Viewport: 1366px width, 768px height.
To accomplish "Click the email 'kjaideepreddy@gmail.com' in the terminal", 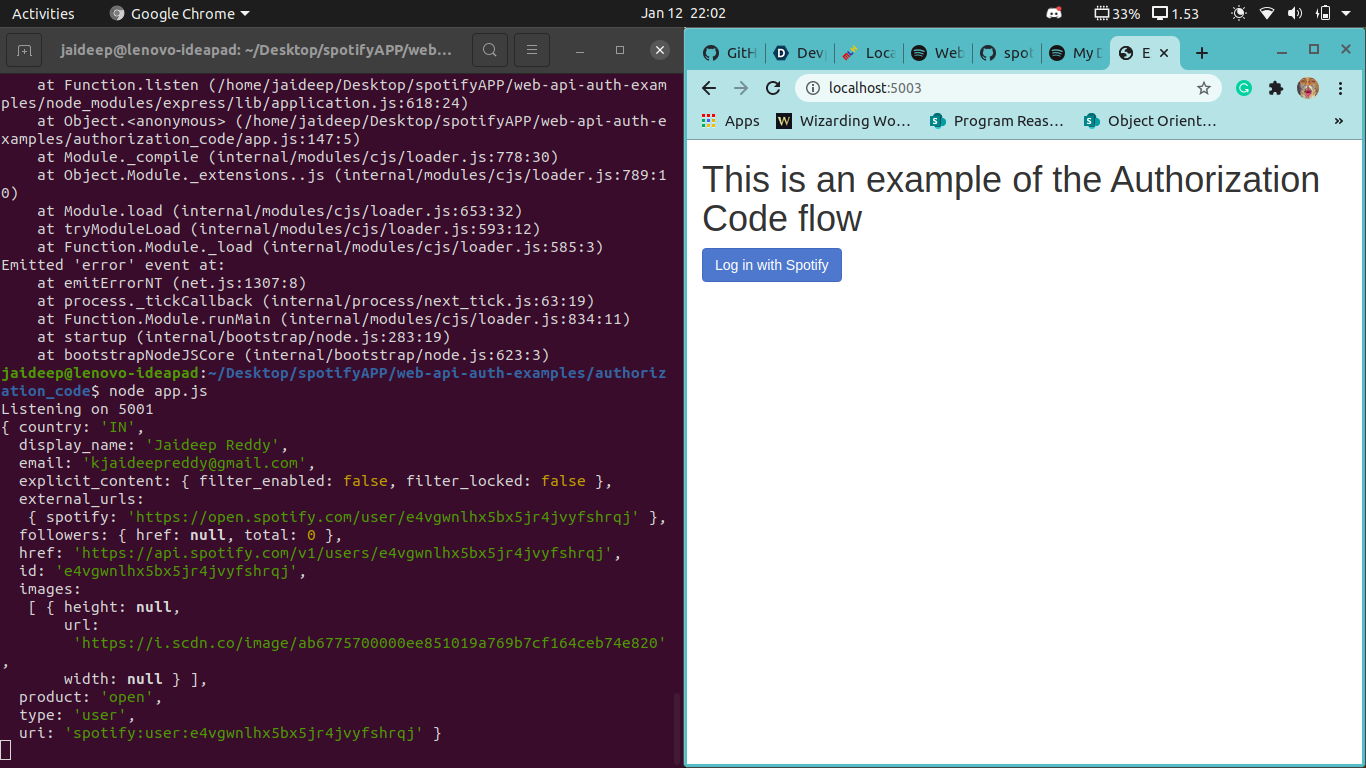I will [194, 463].
